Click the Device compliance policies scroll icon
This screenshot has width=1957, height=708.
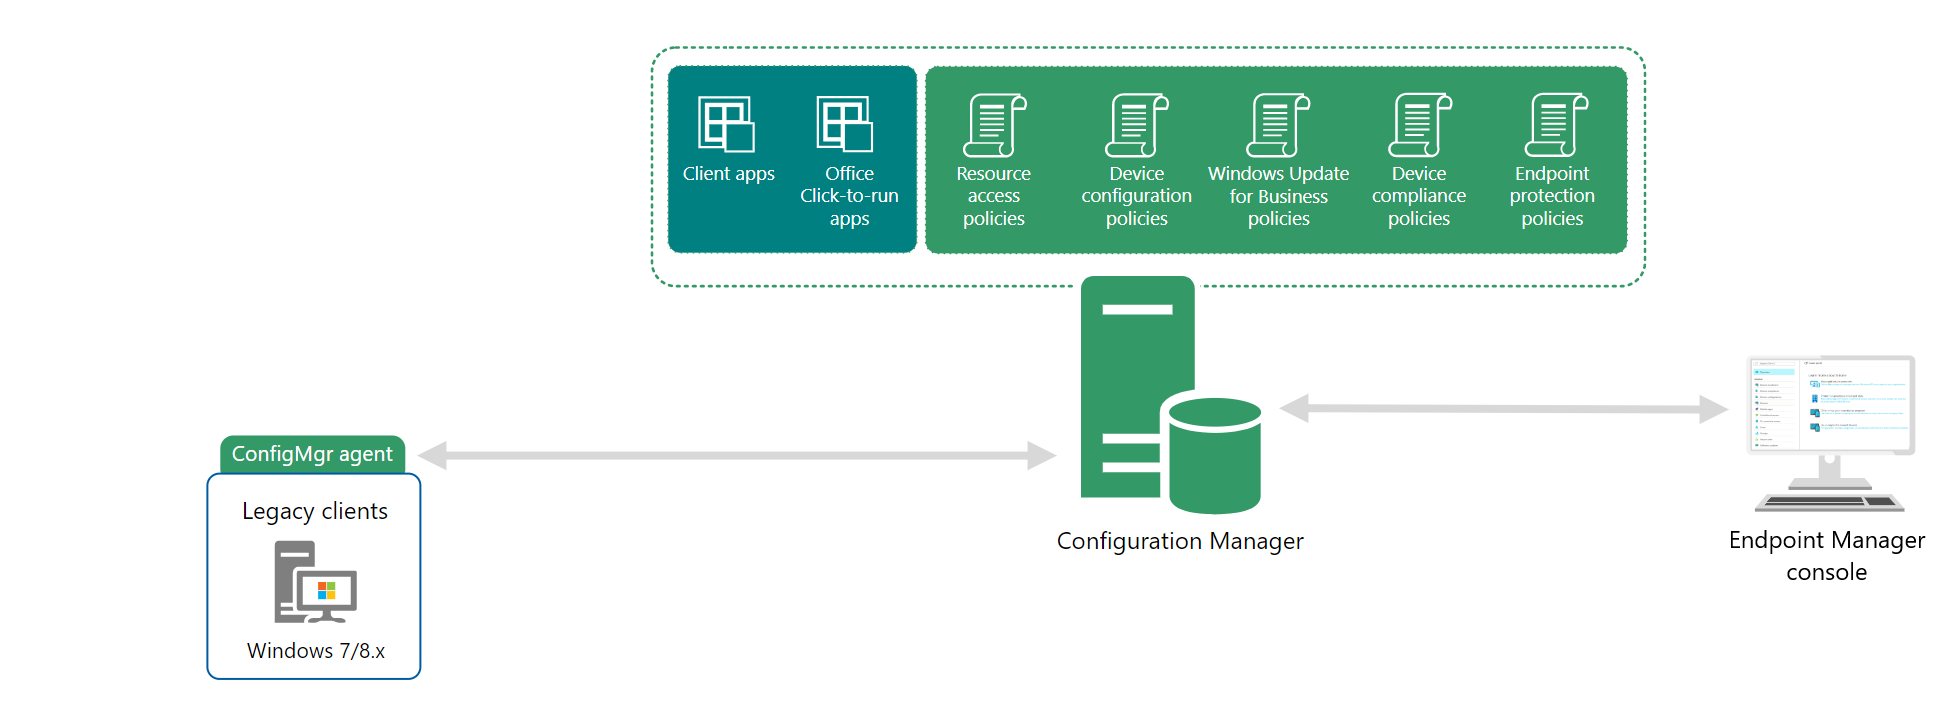(1420, 126)
